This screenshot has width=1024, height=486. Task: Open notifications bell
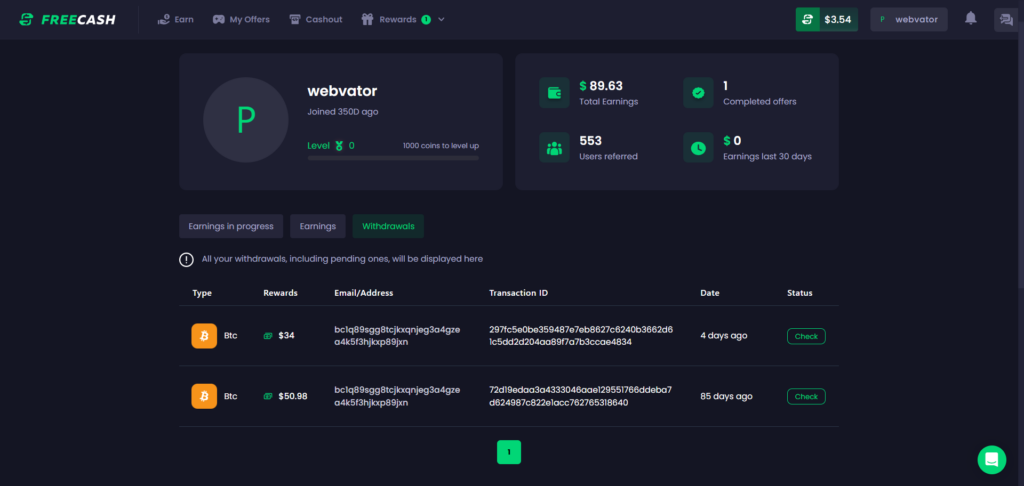[971, 18]
